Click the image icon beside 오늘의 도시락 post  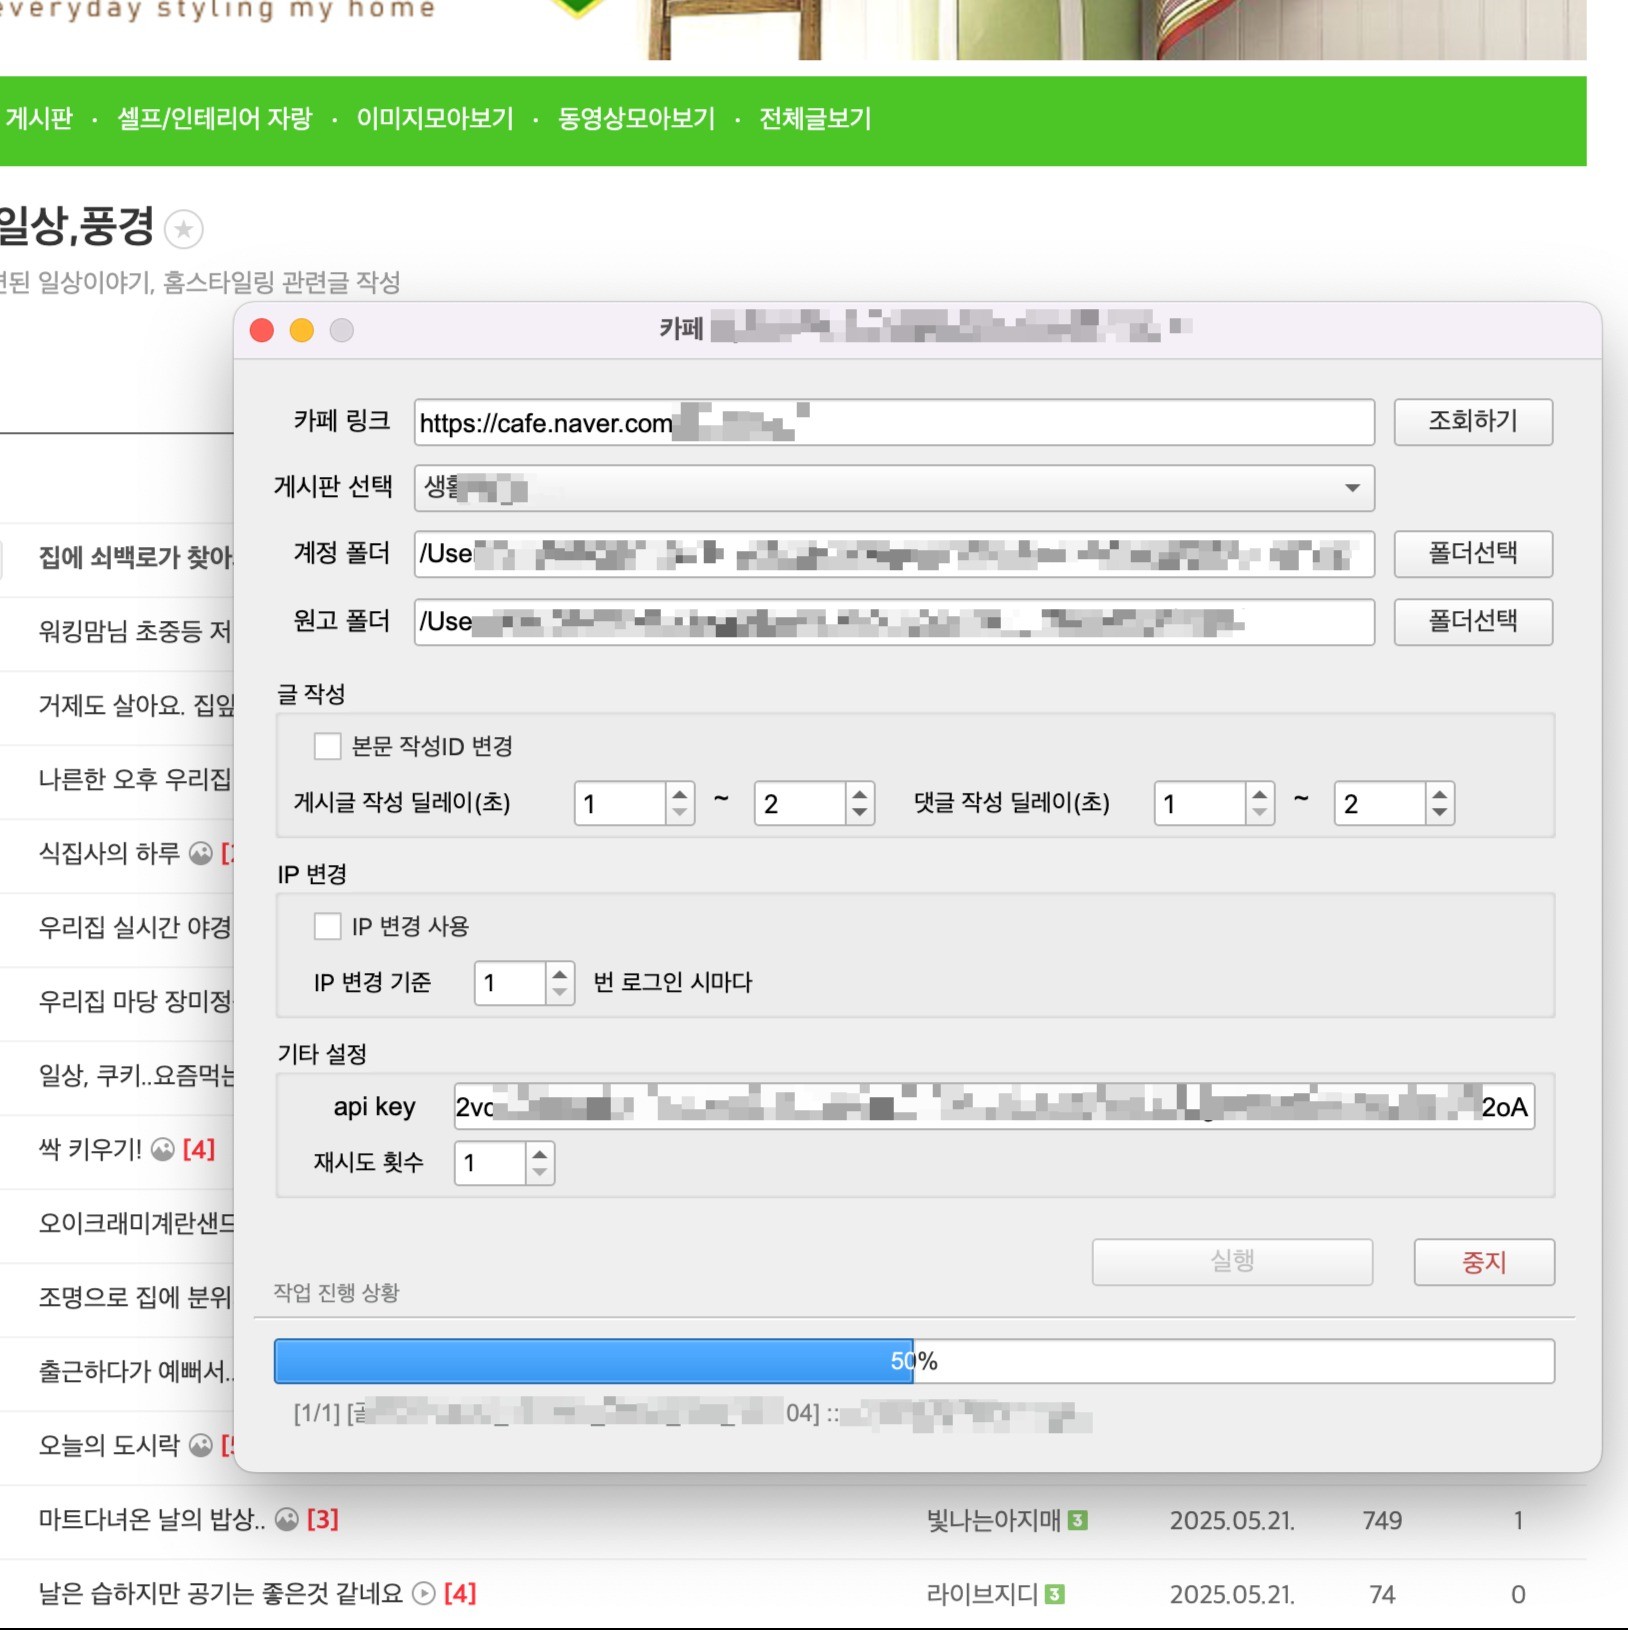point(201,1446)
